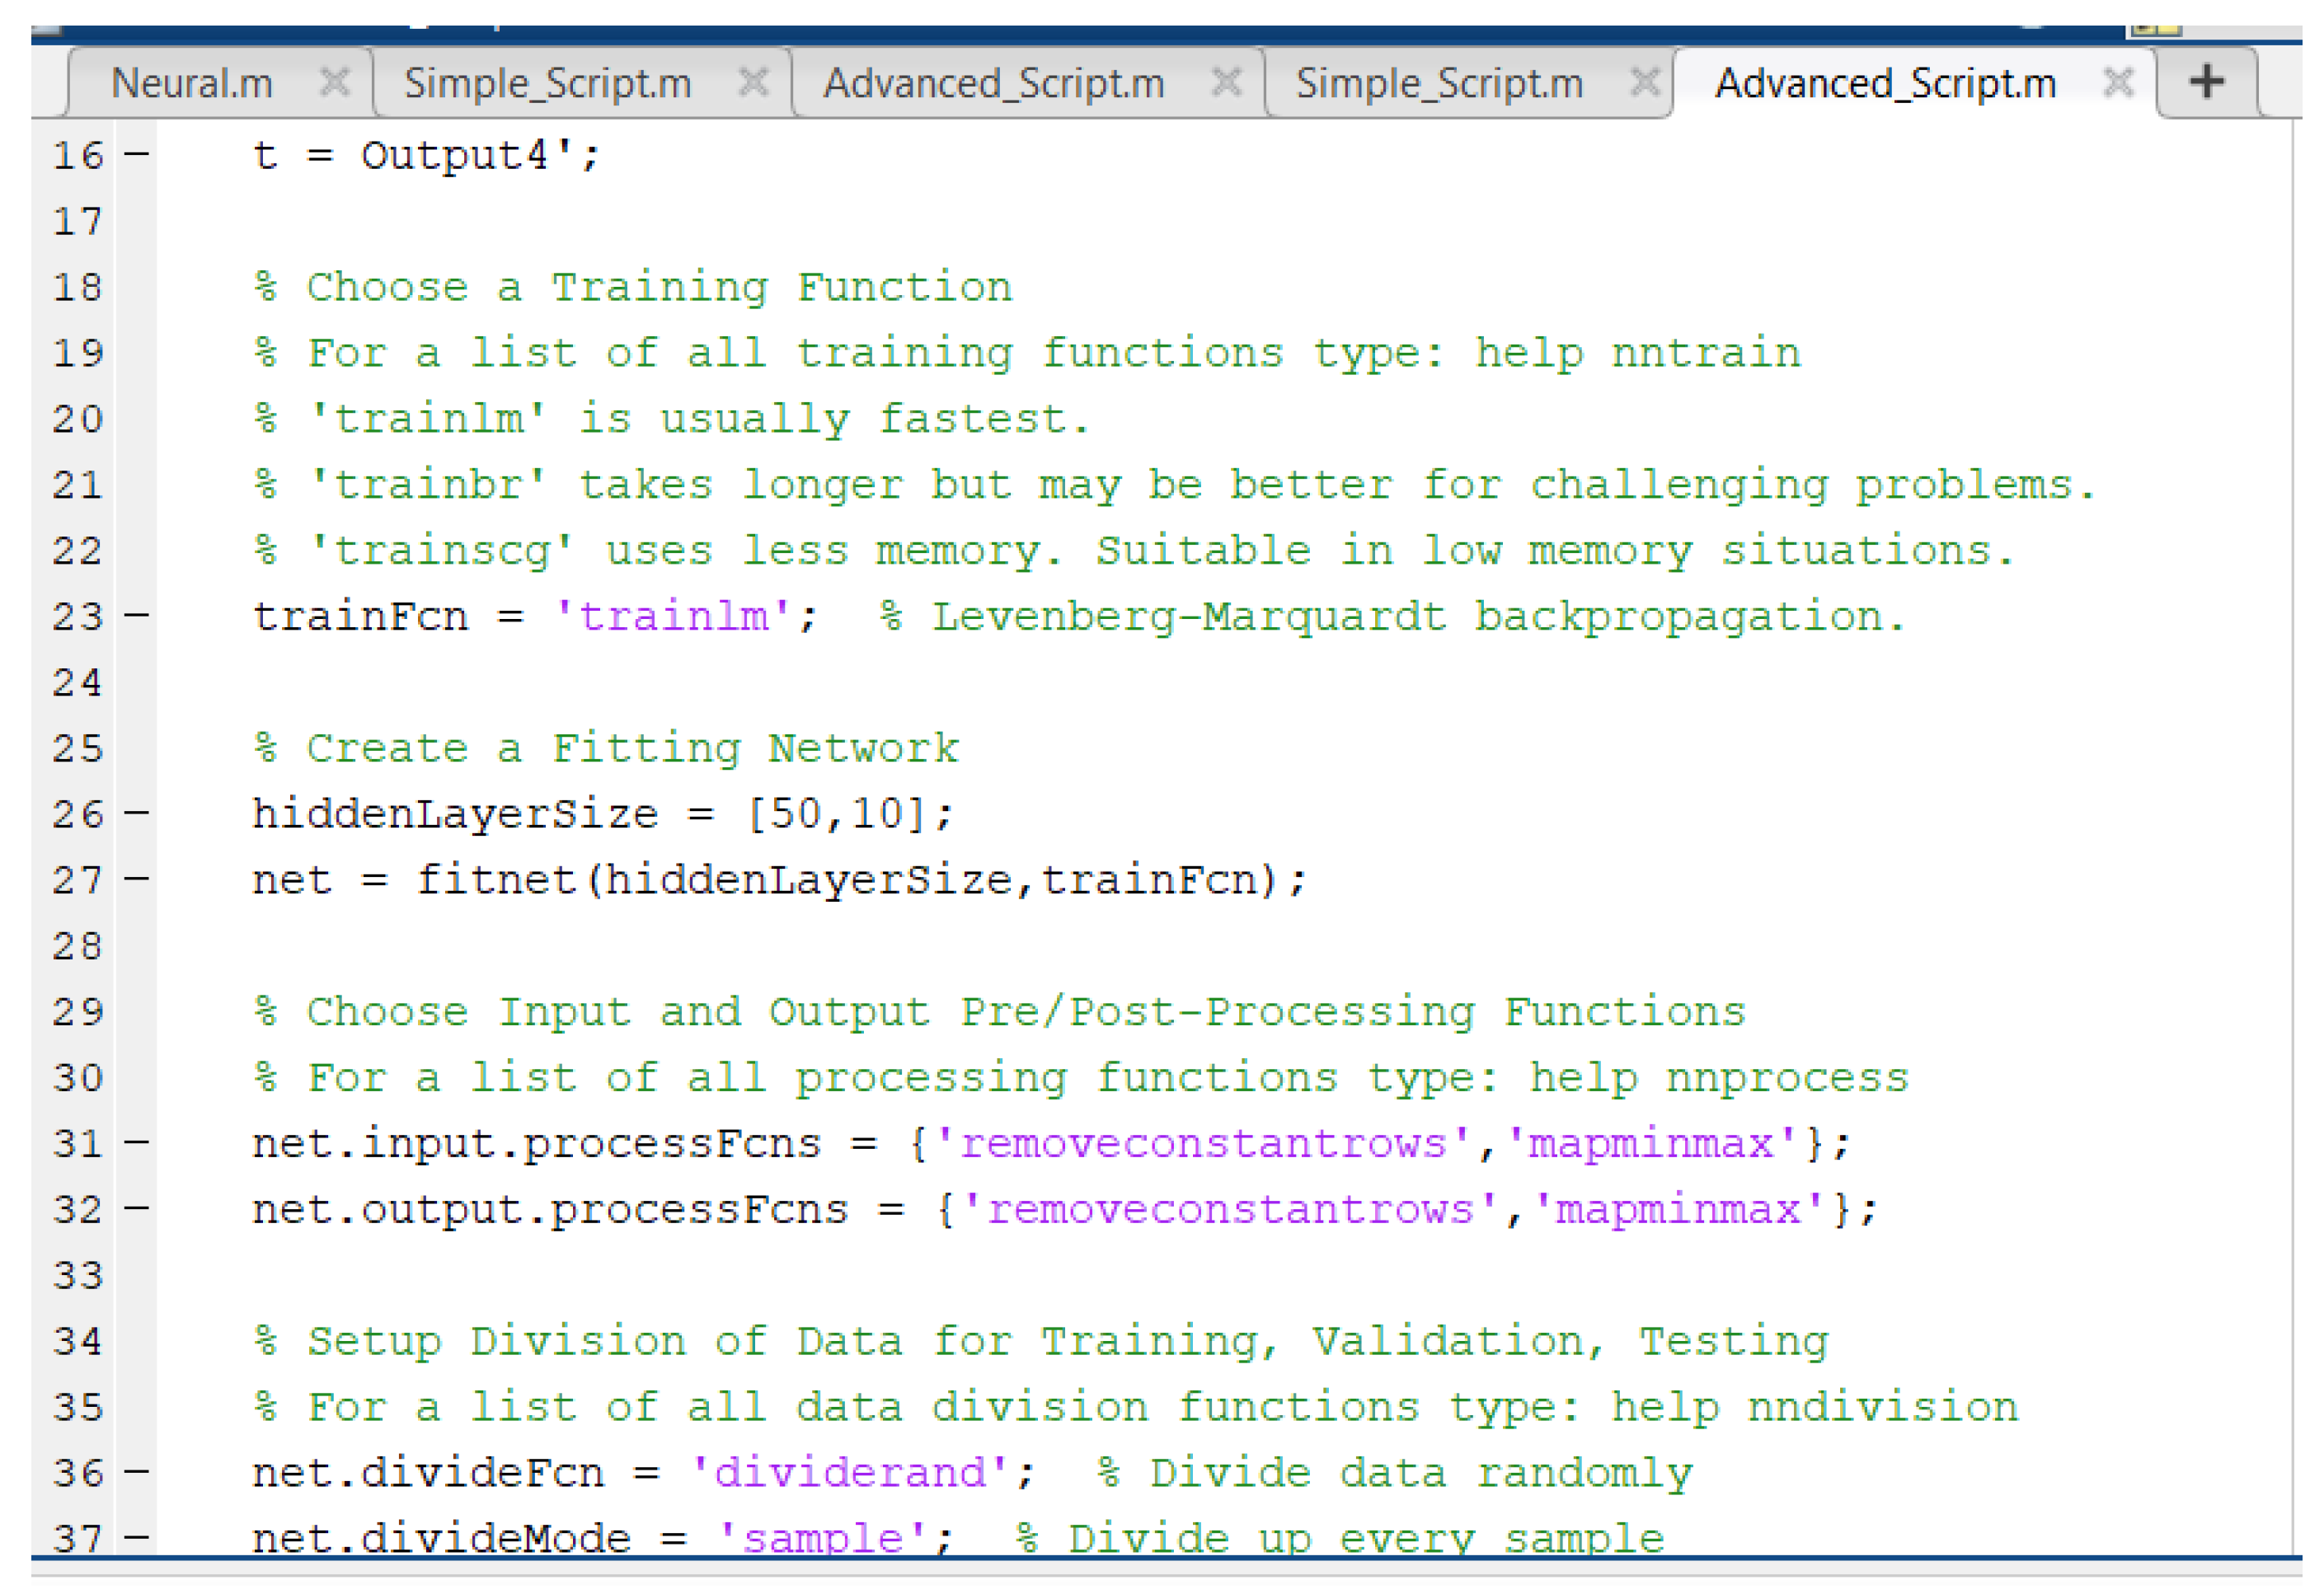The image size is (2324, 1594).
Task: Close the active Advanced_Script.m tab
Action: tap(2118, 82)
